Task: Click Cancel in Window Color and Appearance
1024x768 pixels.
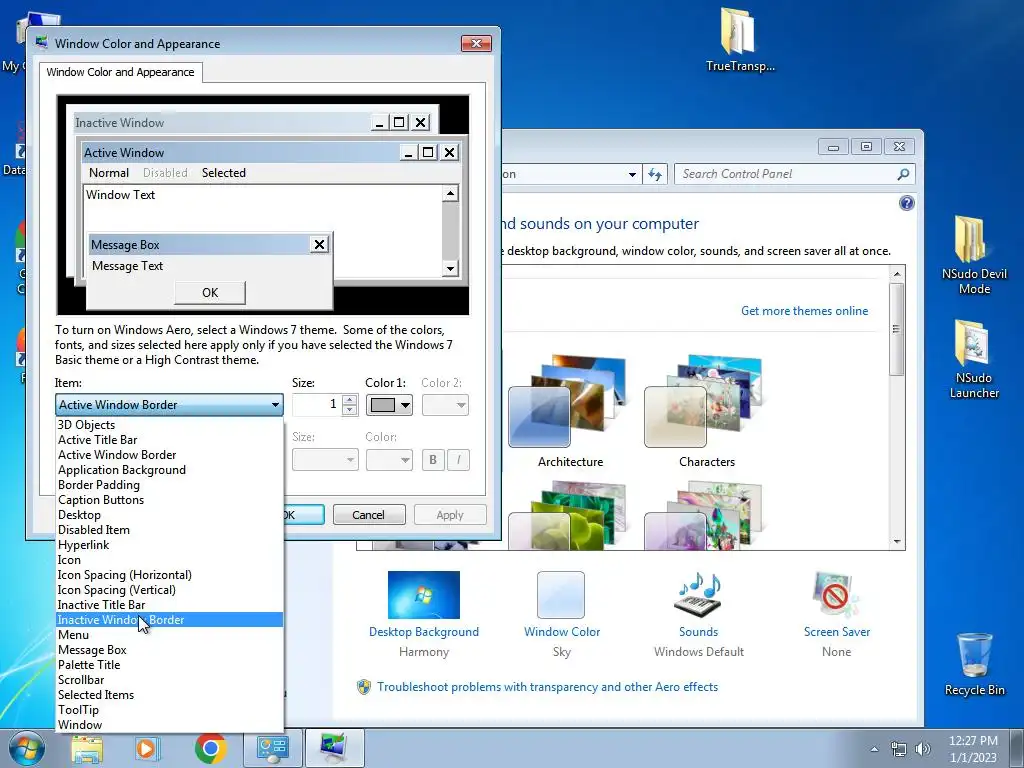Action: click(x=369, y=515)
